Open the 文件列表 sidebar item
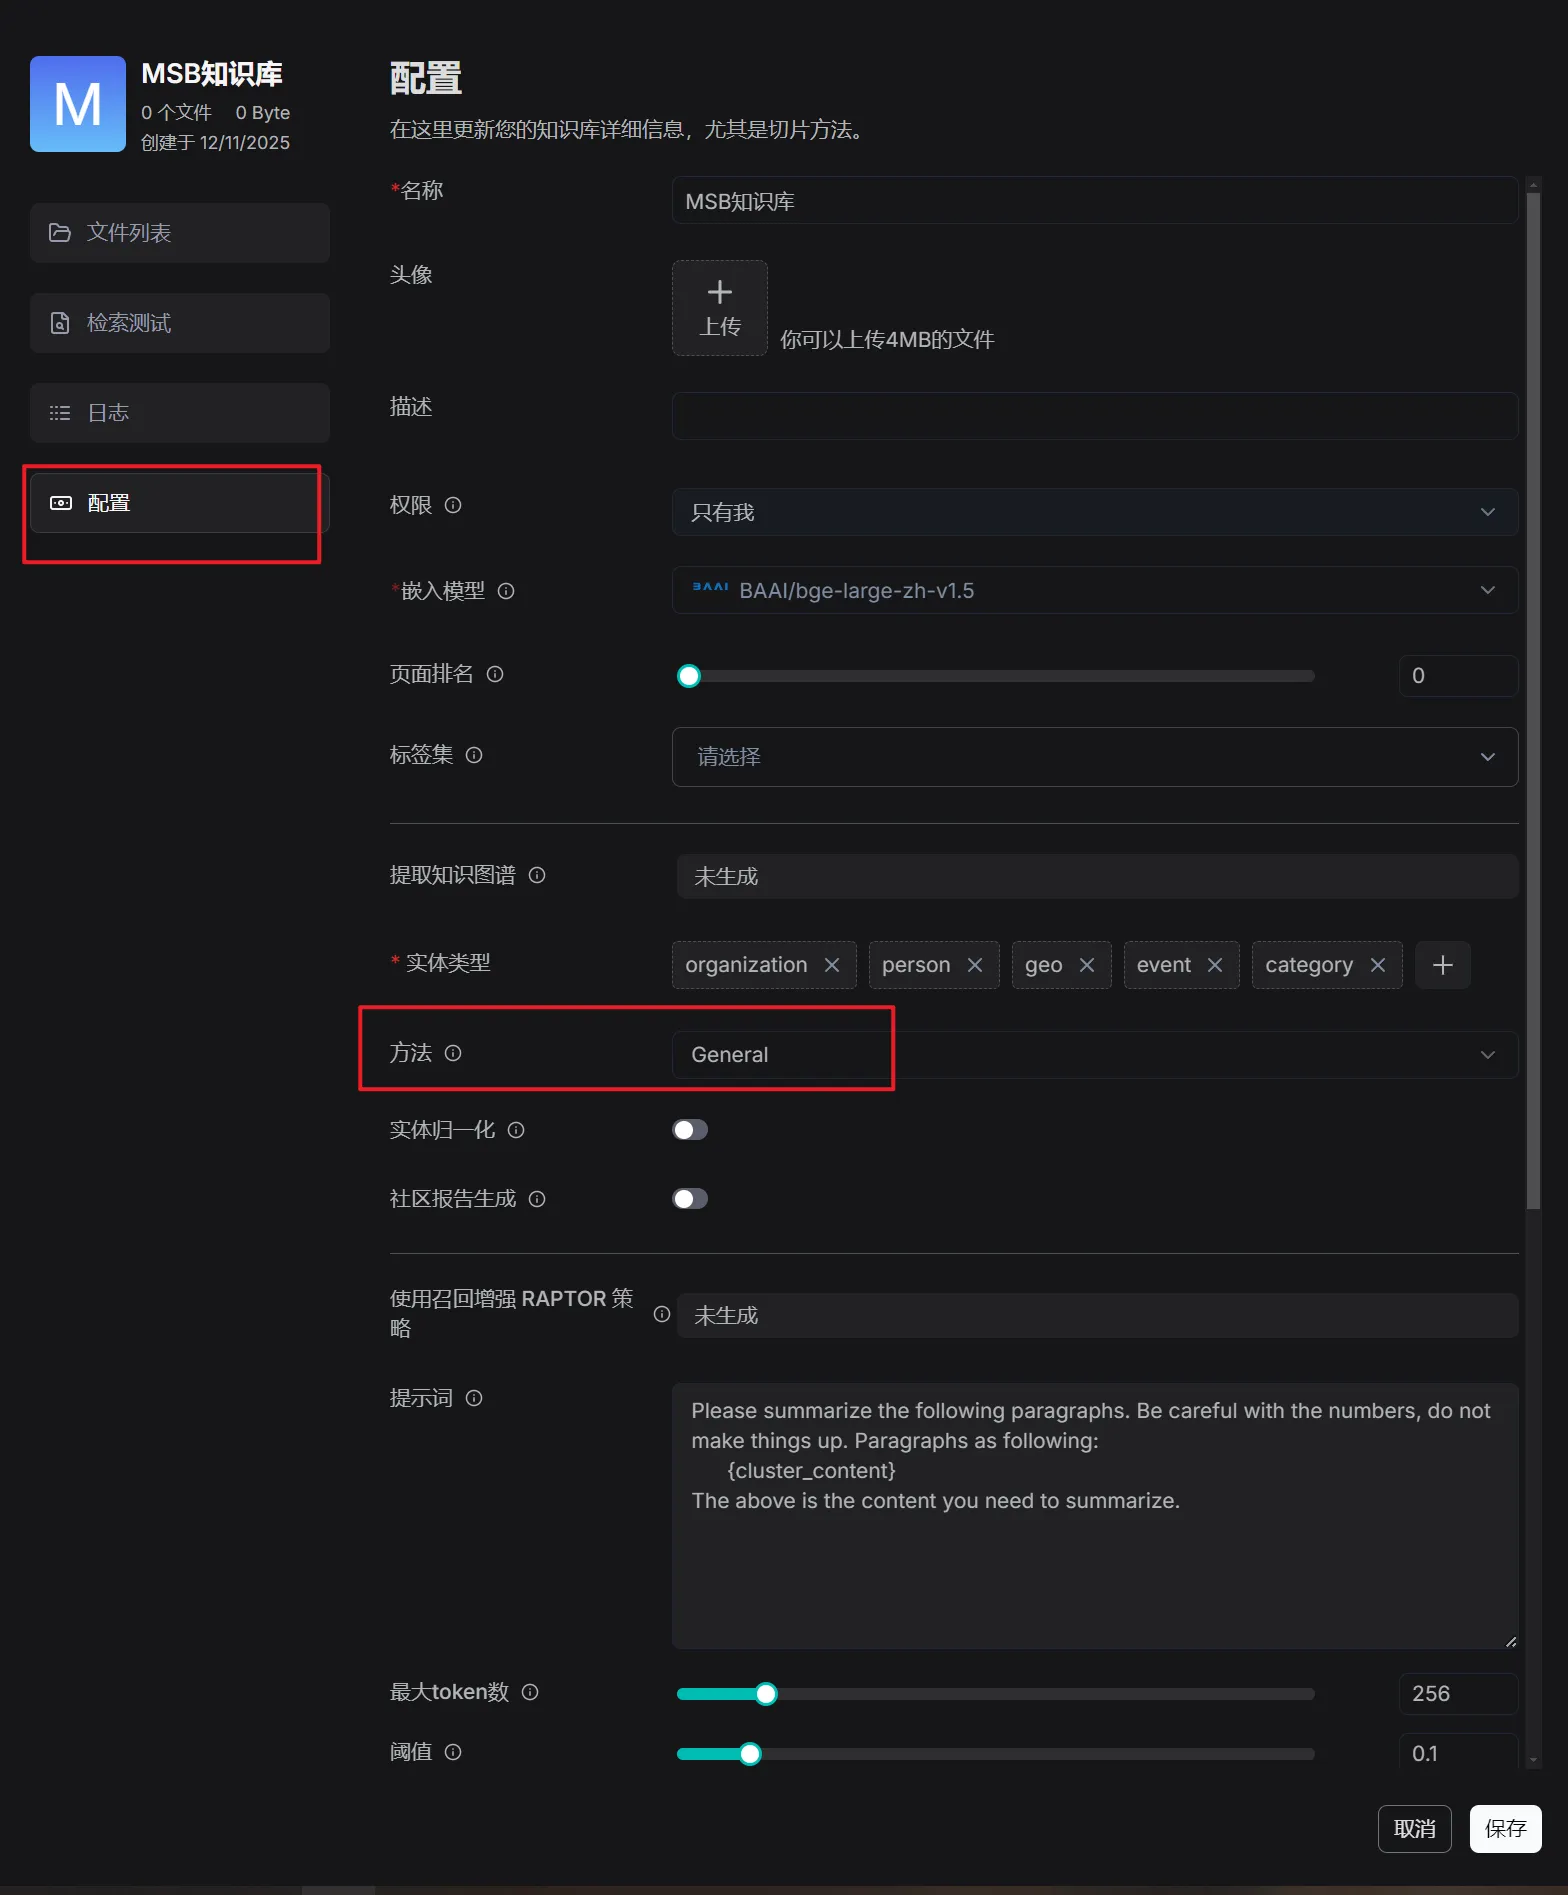 pyautogui.click(x=180, y=233)
